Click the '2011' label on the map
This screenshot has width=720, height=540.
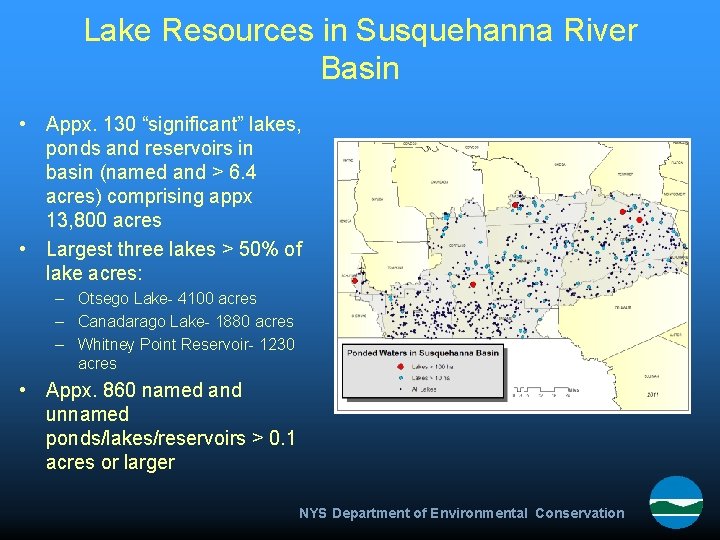tap(652, 394)
